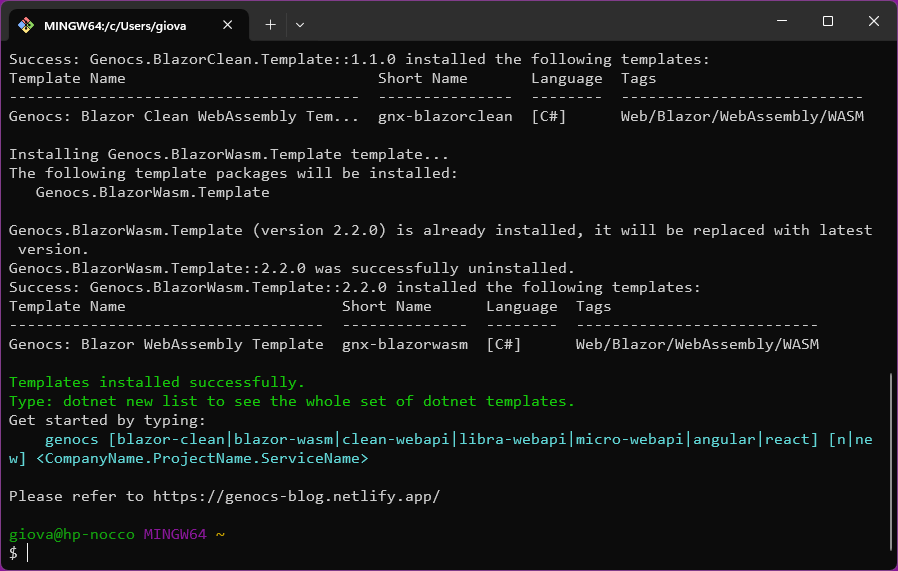Maximize the terminal window
The height and width of the screenshot is (571, 898).
(x=828, y=21)
